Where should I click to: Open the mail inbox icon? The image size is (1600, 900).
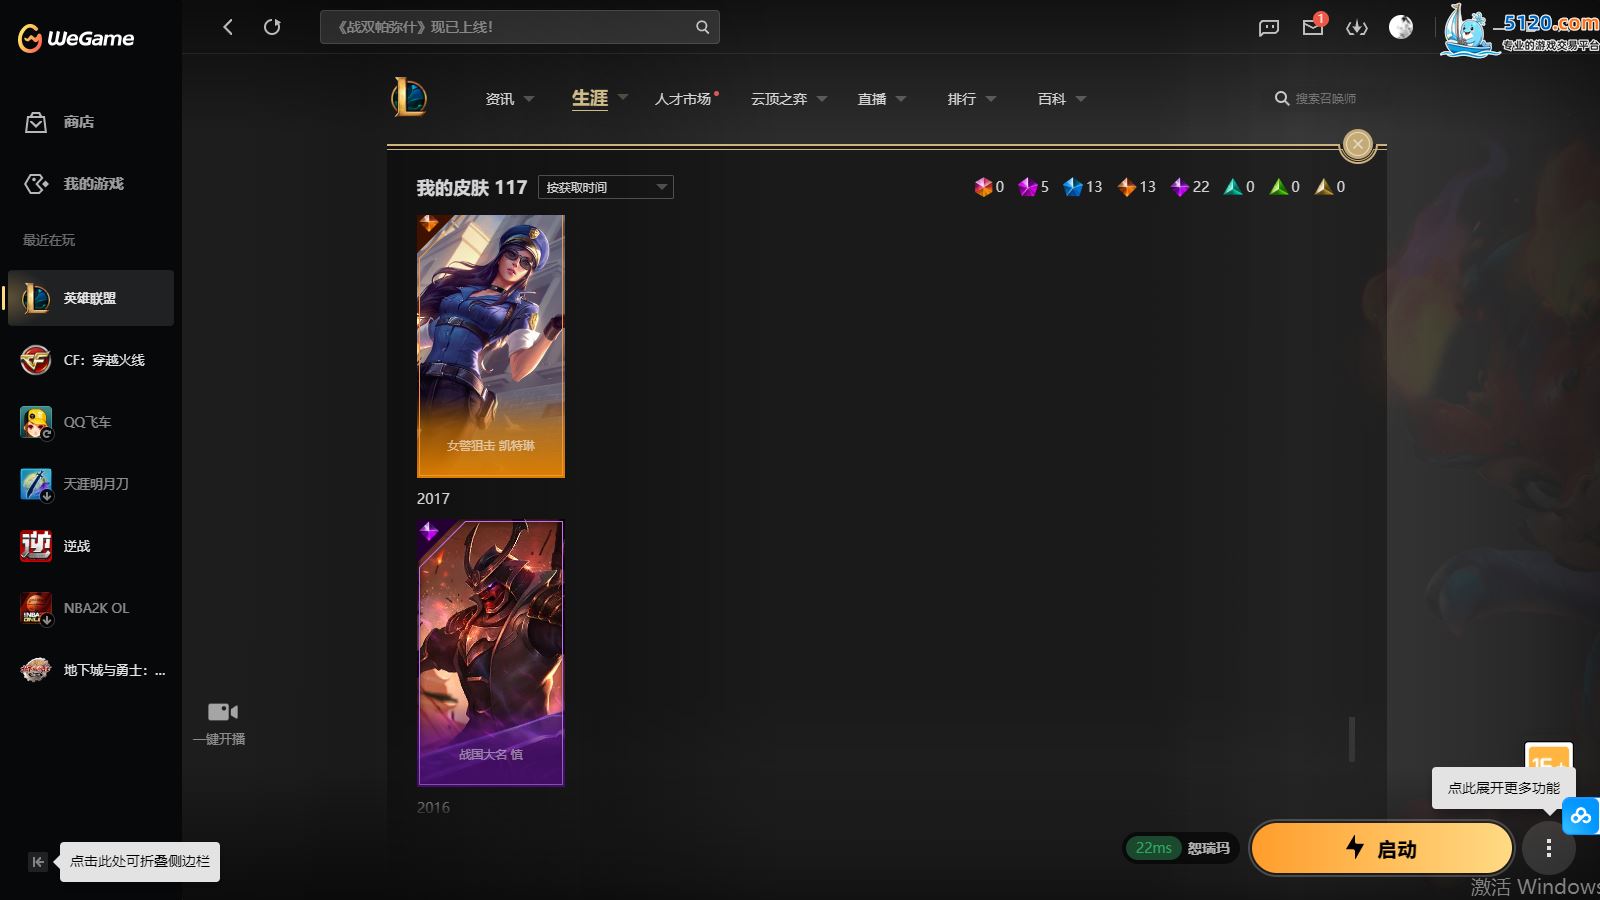coord(1313,27)
